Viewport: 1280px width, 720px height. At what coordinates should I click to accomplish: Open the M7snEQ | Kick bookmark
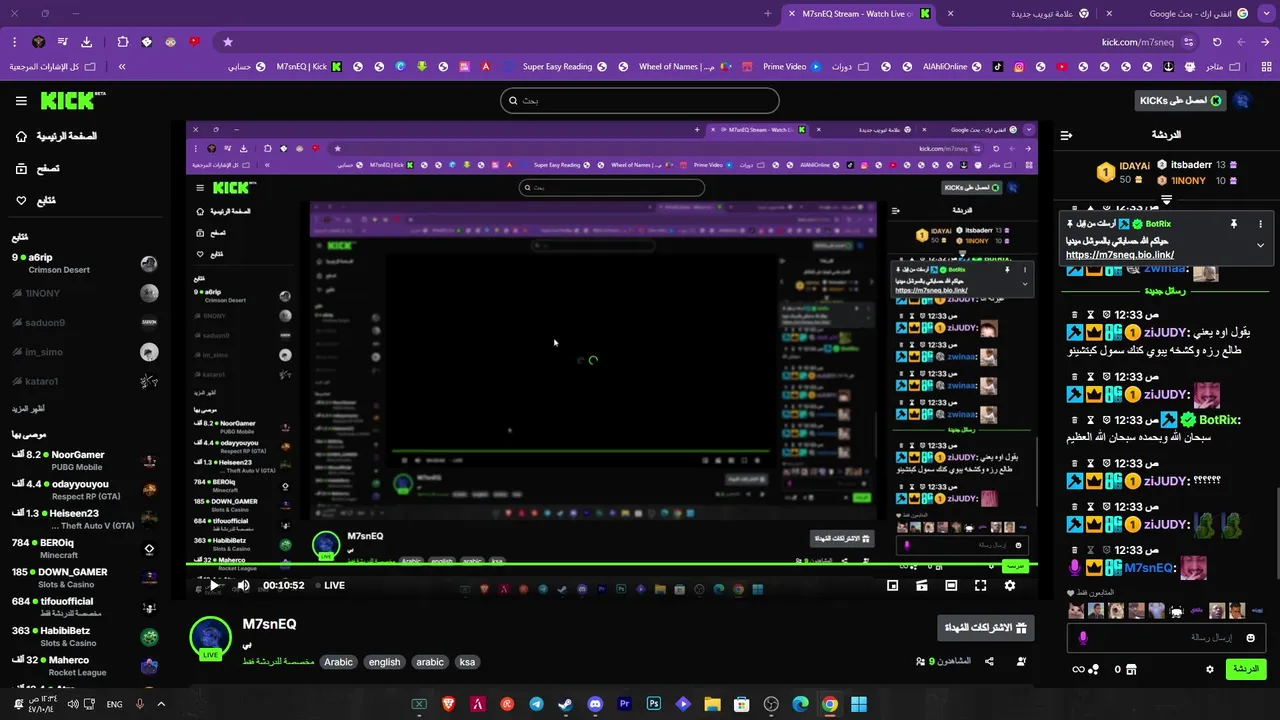[x=310, y=67]
